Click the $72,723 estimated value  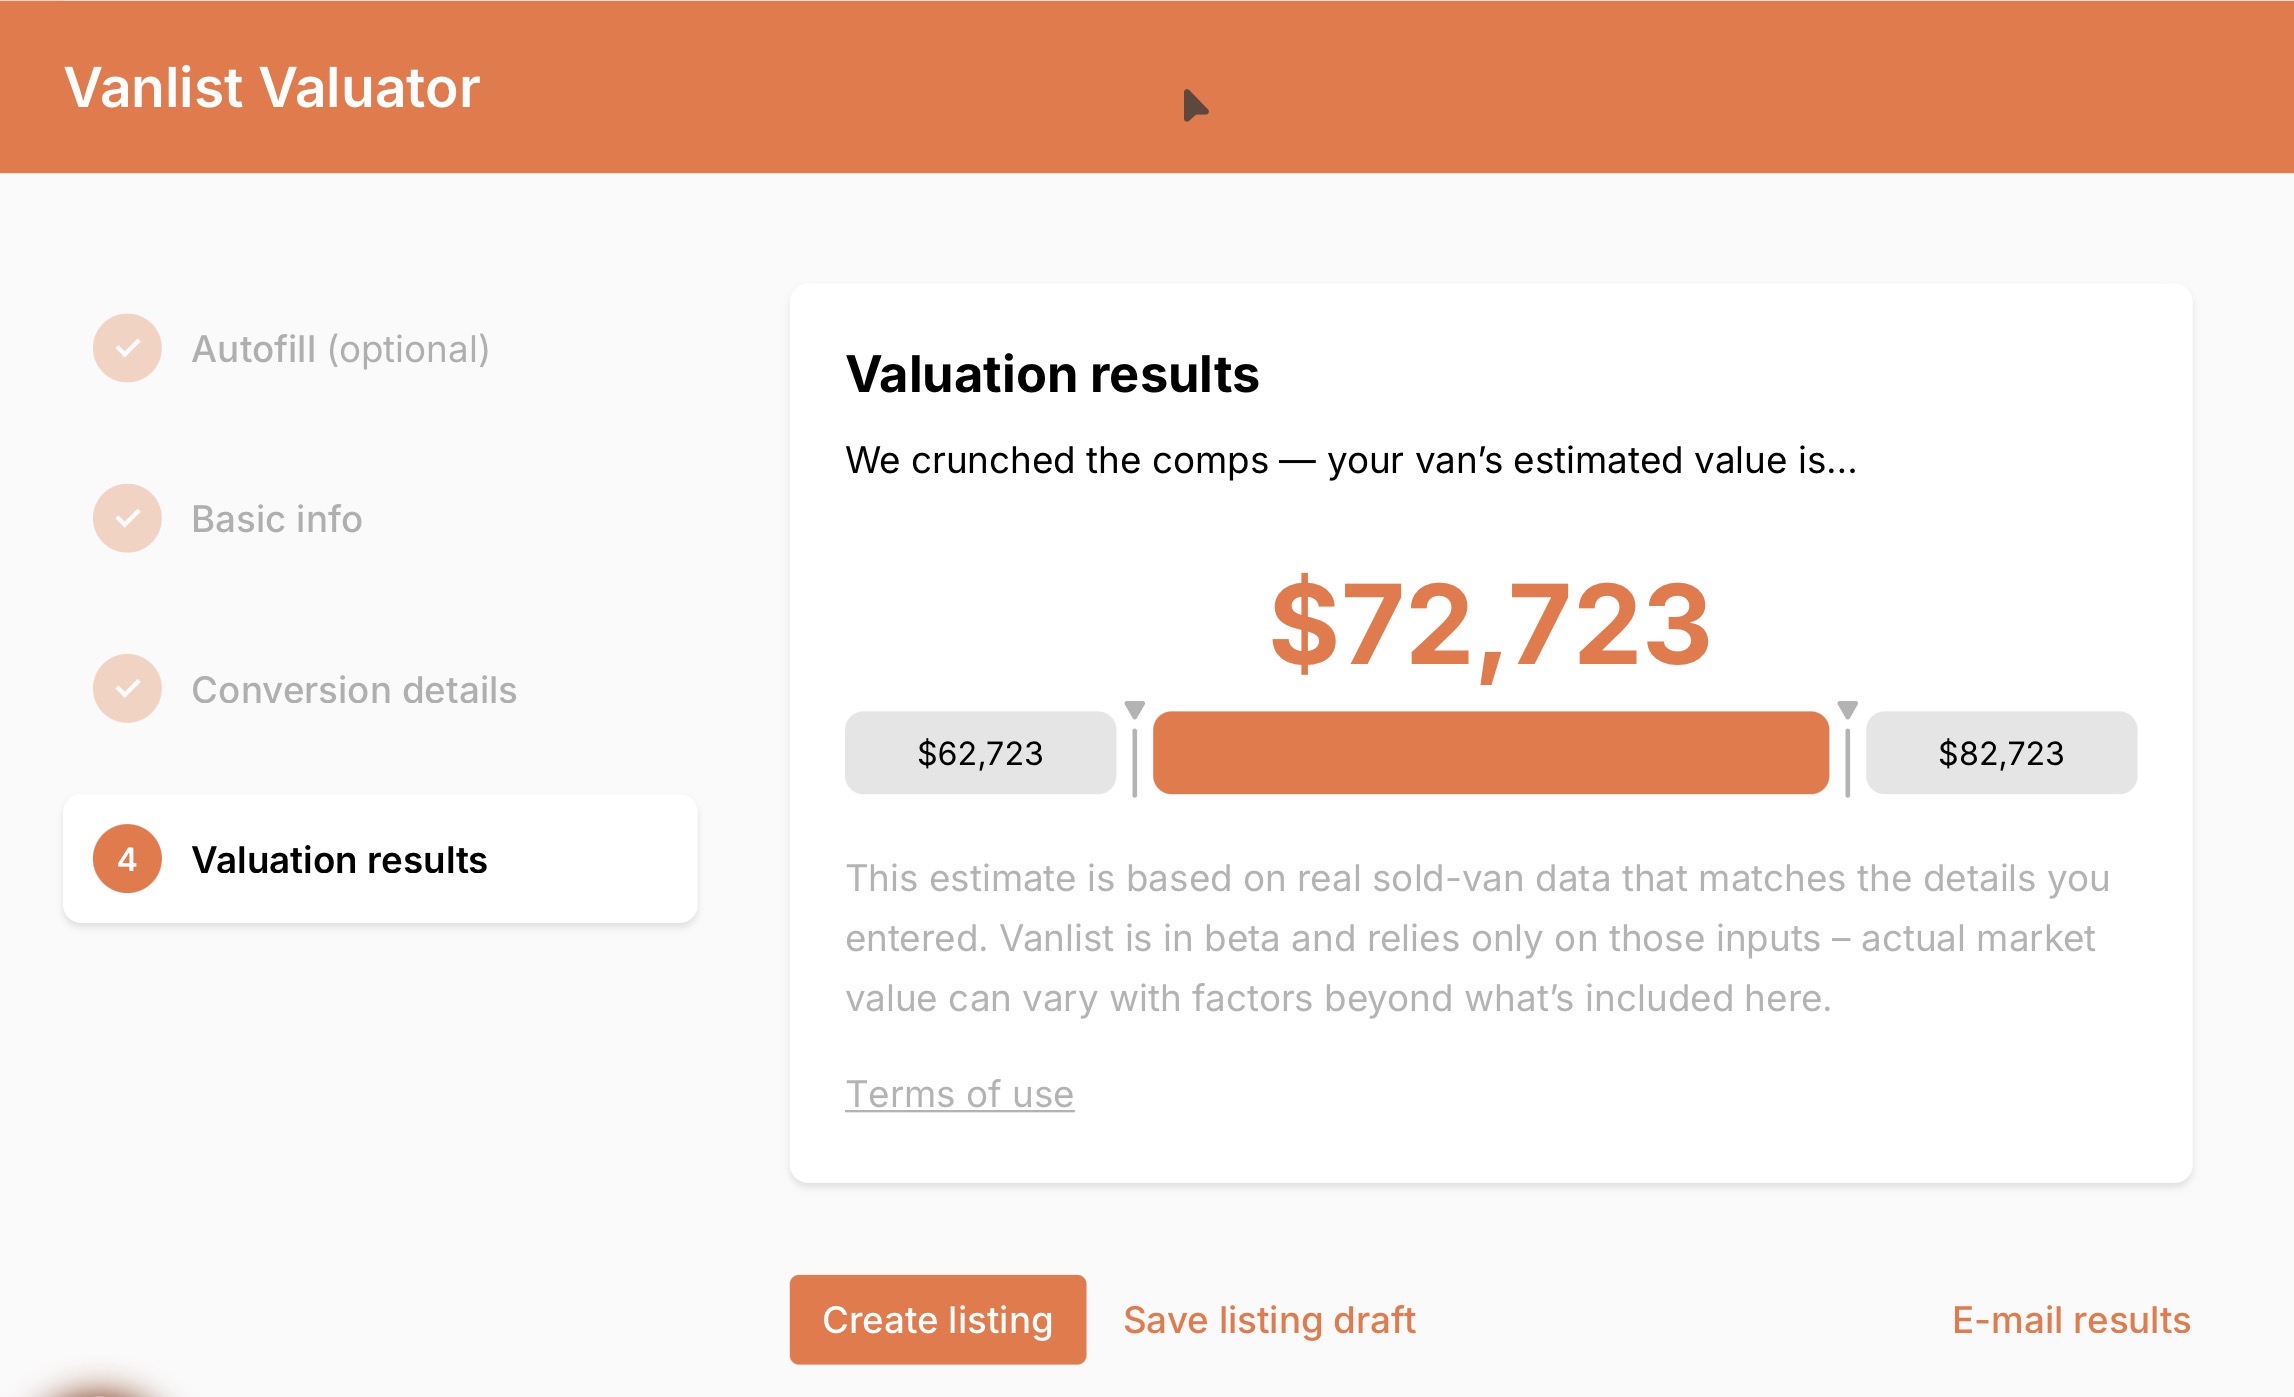pos(1490,625)
